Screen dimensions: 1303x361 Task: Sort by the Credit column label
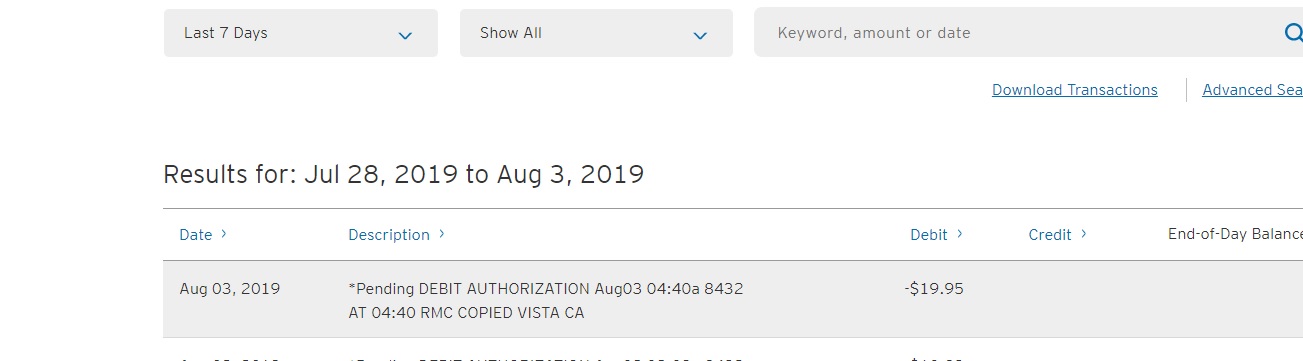pyautogui.click(x=1050, y=235)
